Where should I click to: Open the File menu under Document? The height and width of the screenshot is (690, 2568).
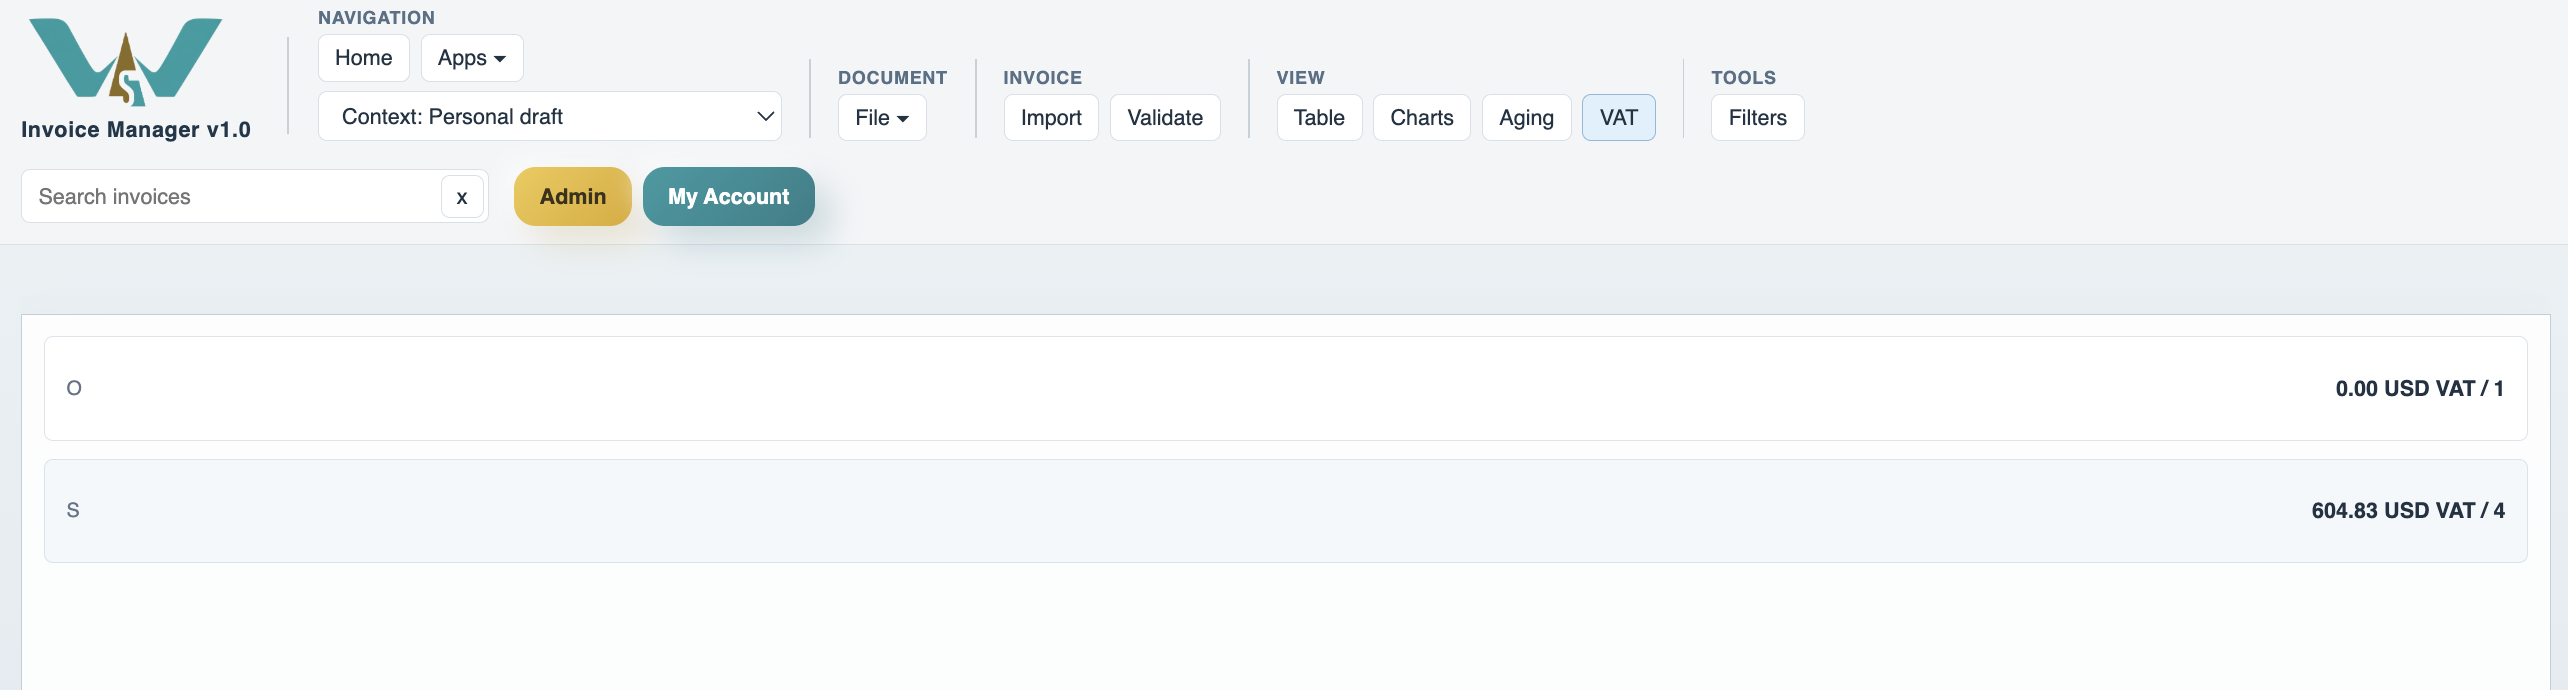click(882, 118)
